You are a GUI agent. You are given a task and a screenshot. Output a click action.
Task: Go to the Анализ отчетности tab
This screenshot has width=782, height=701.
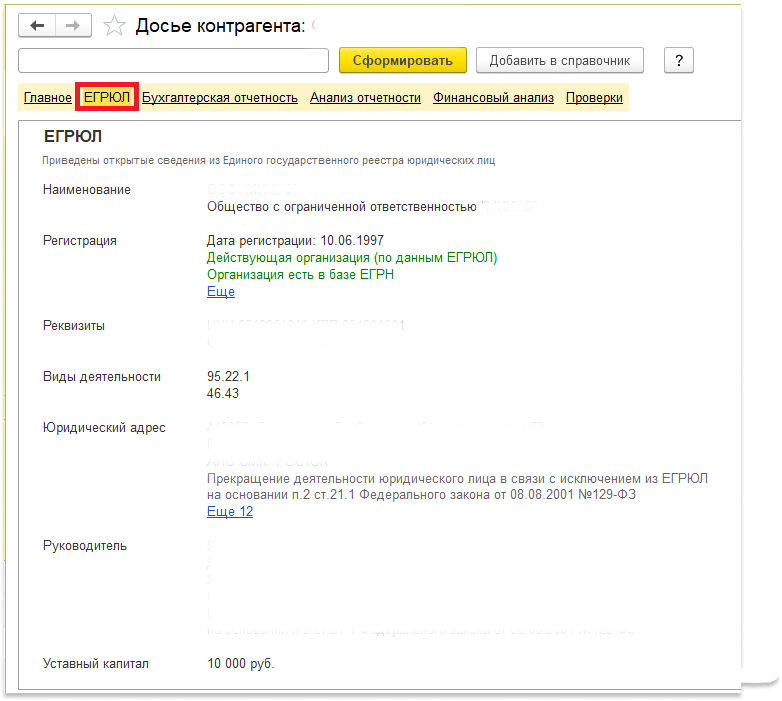point(365,98)
